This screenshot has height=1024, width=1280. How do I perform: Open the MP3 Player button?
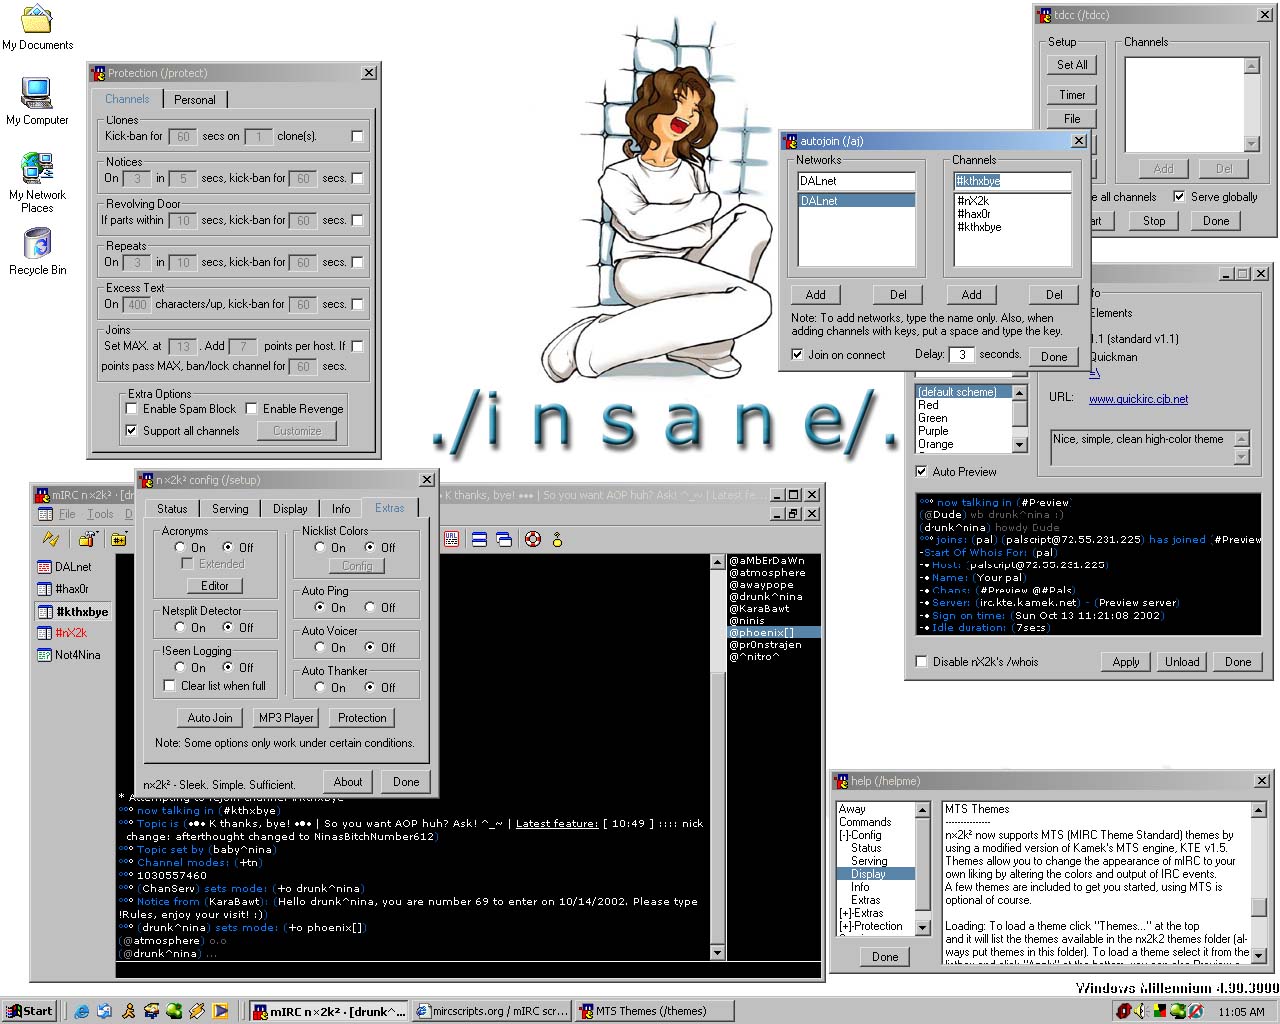coord(285,718)
